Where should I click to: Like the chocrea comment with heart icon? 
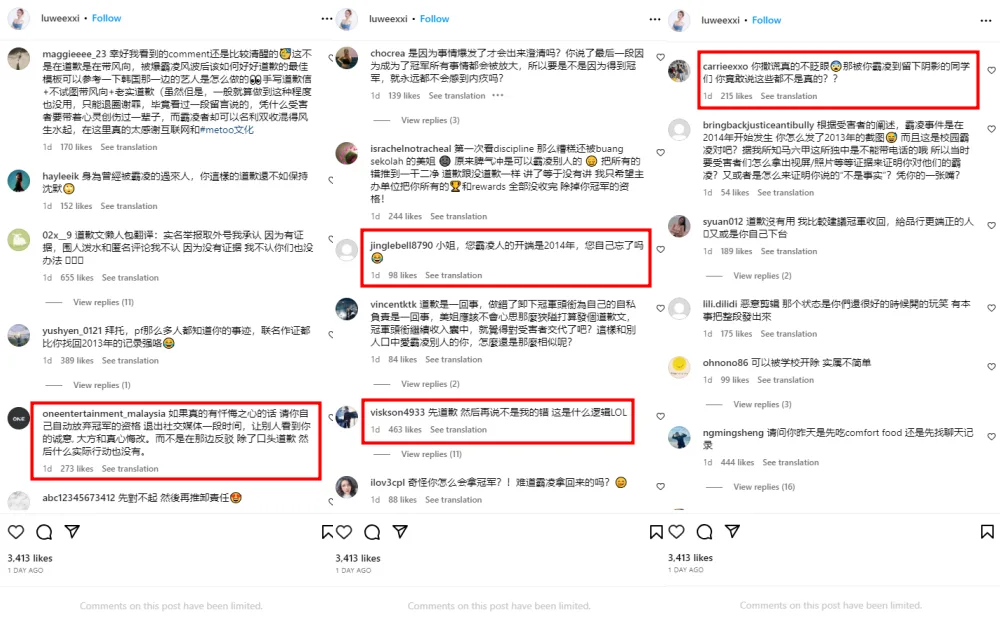tap(660, 57)
